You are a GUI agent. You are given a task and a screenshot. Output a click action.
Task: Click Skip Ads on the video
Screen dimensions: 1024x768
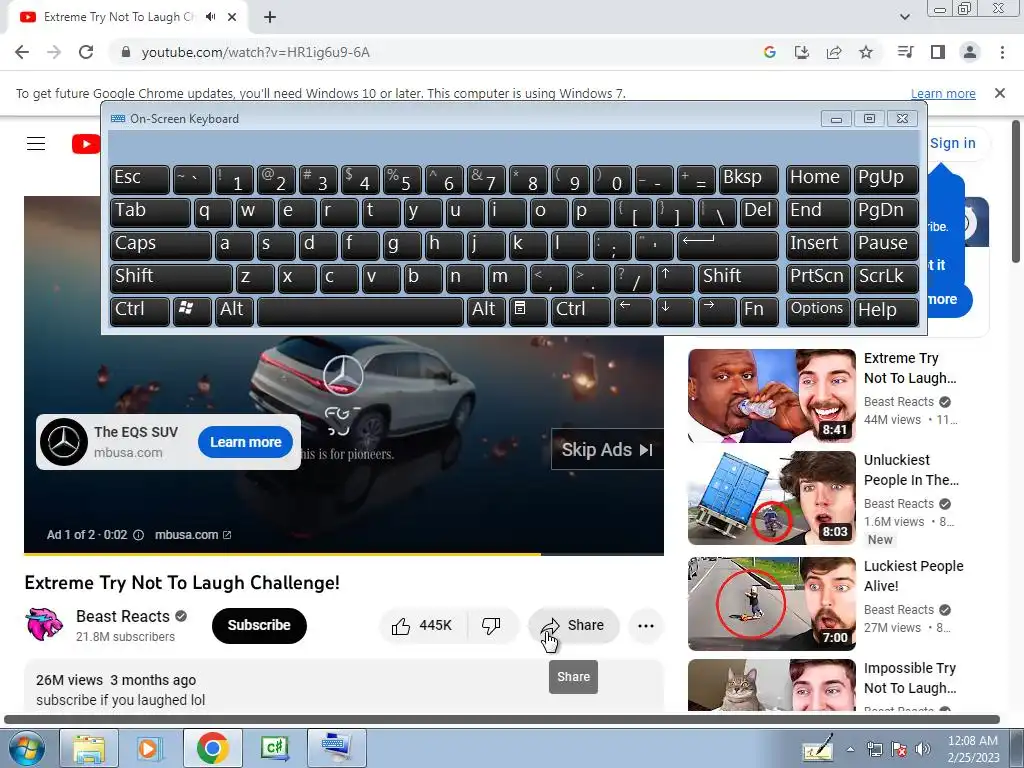point(607,449)
